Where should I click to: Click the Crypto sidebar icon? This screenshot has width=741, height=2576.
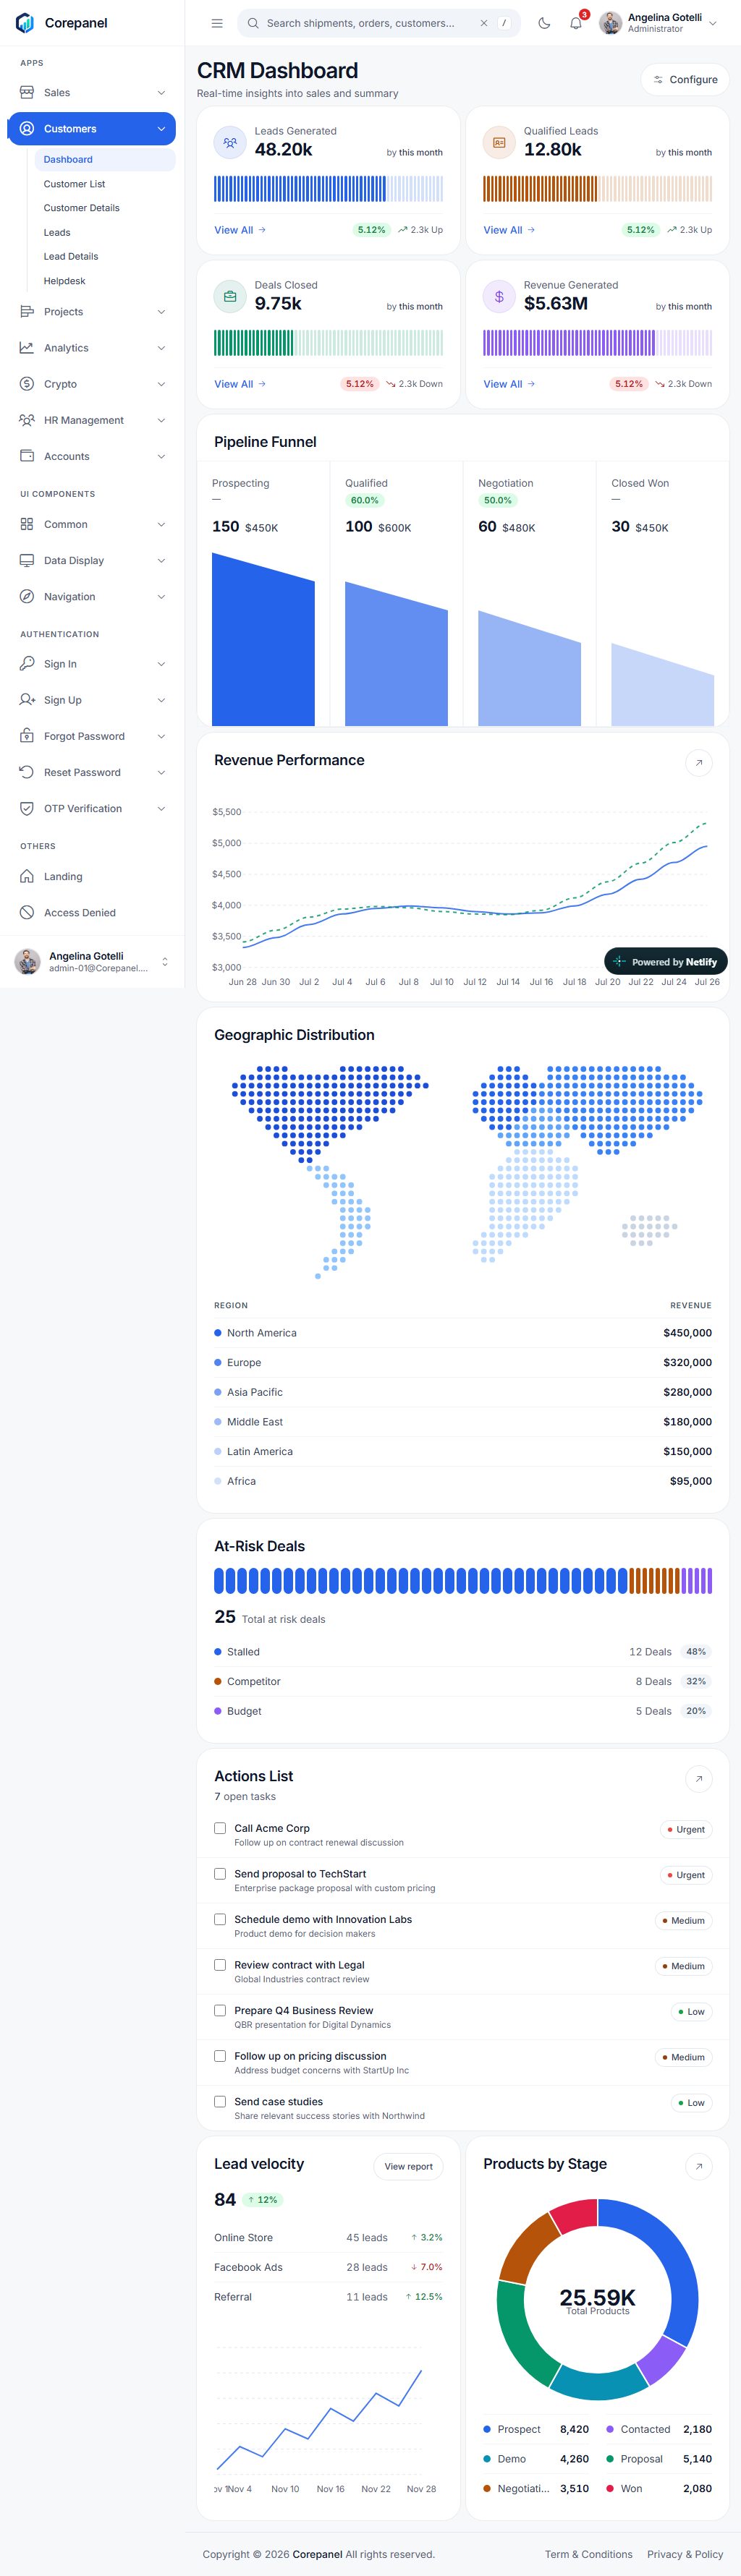point(27,384)
